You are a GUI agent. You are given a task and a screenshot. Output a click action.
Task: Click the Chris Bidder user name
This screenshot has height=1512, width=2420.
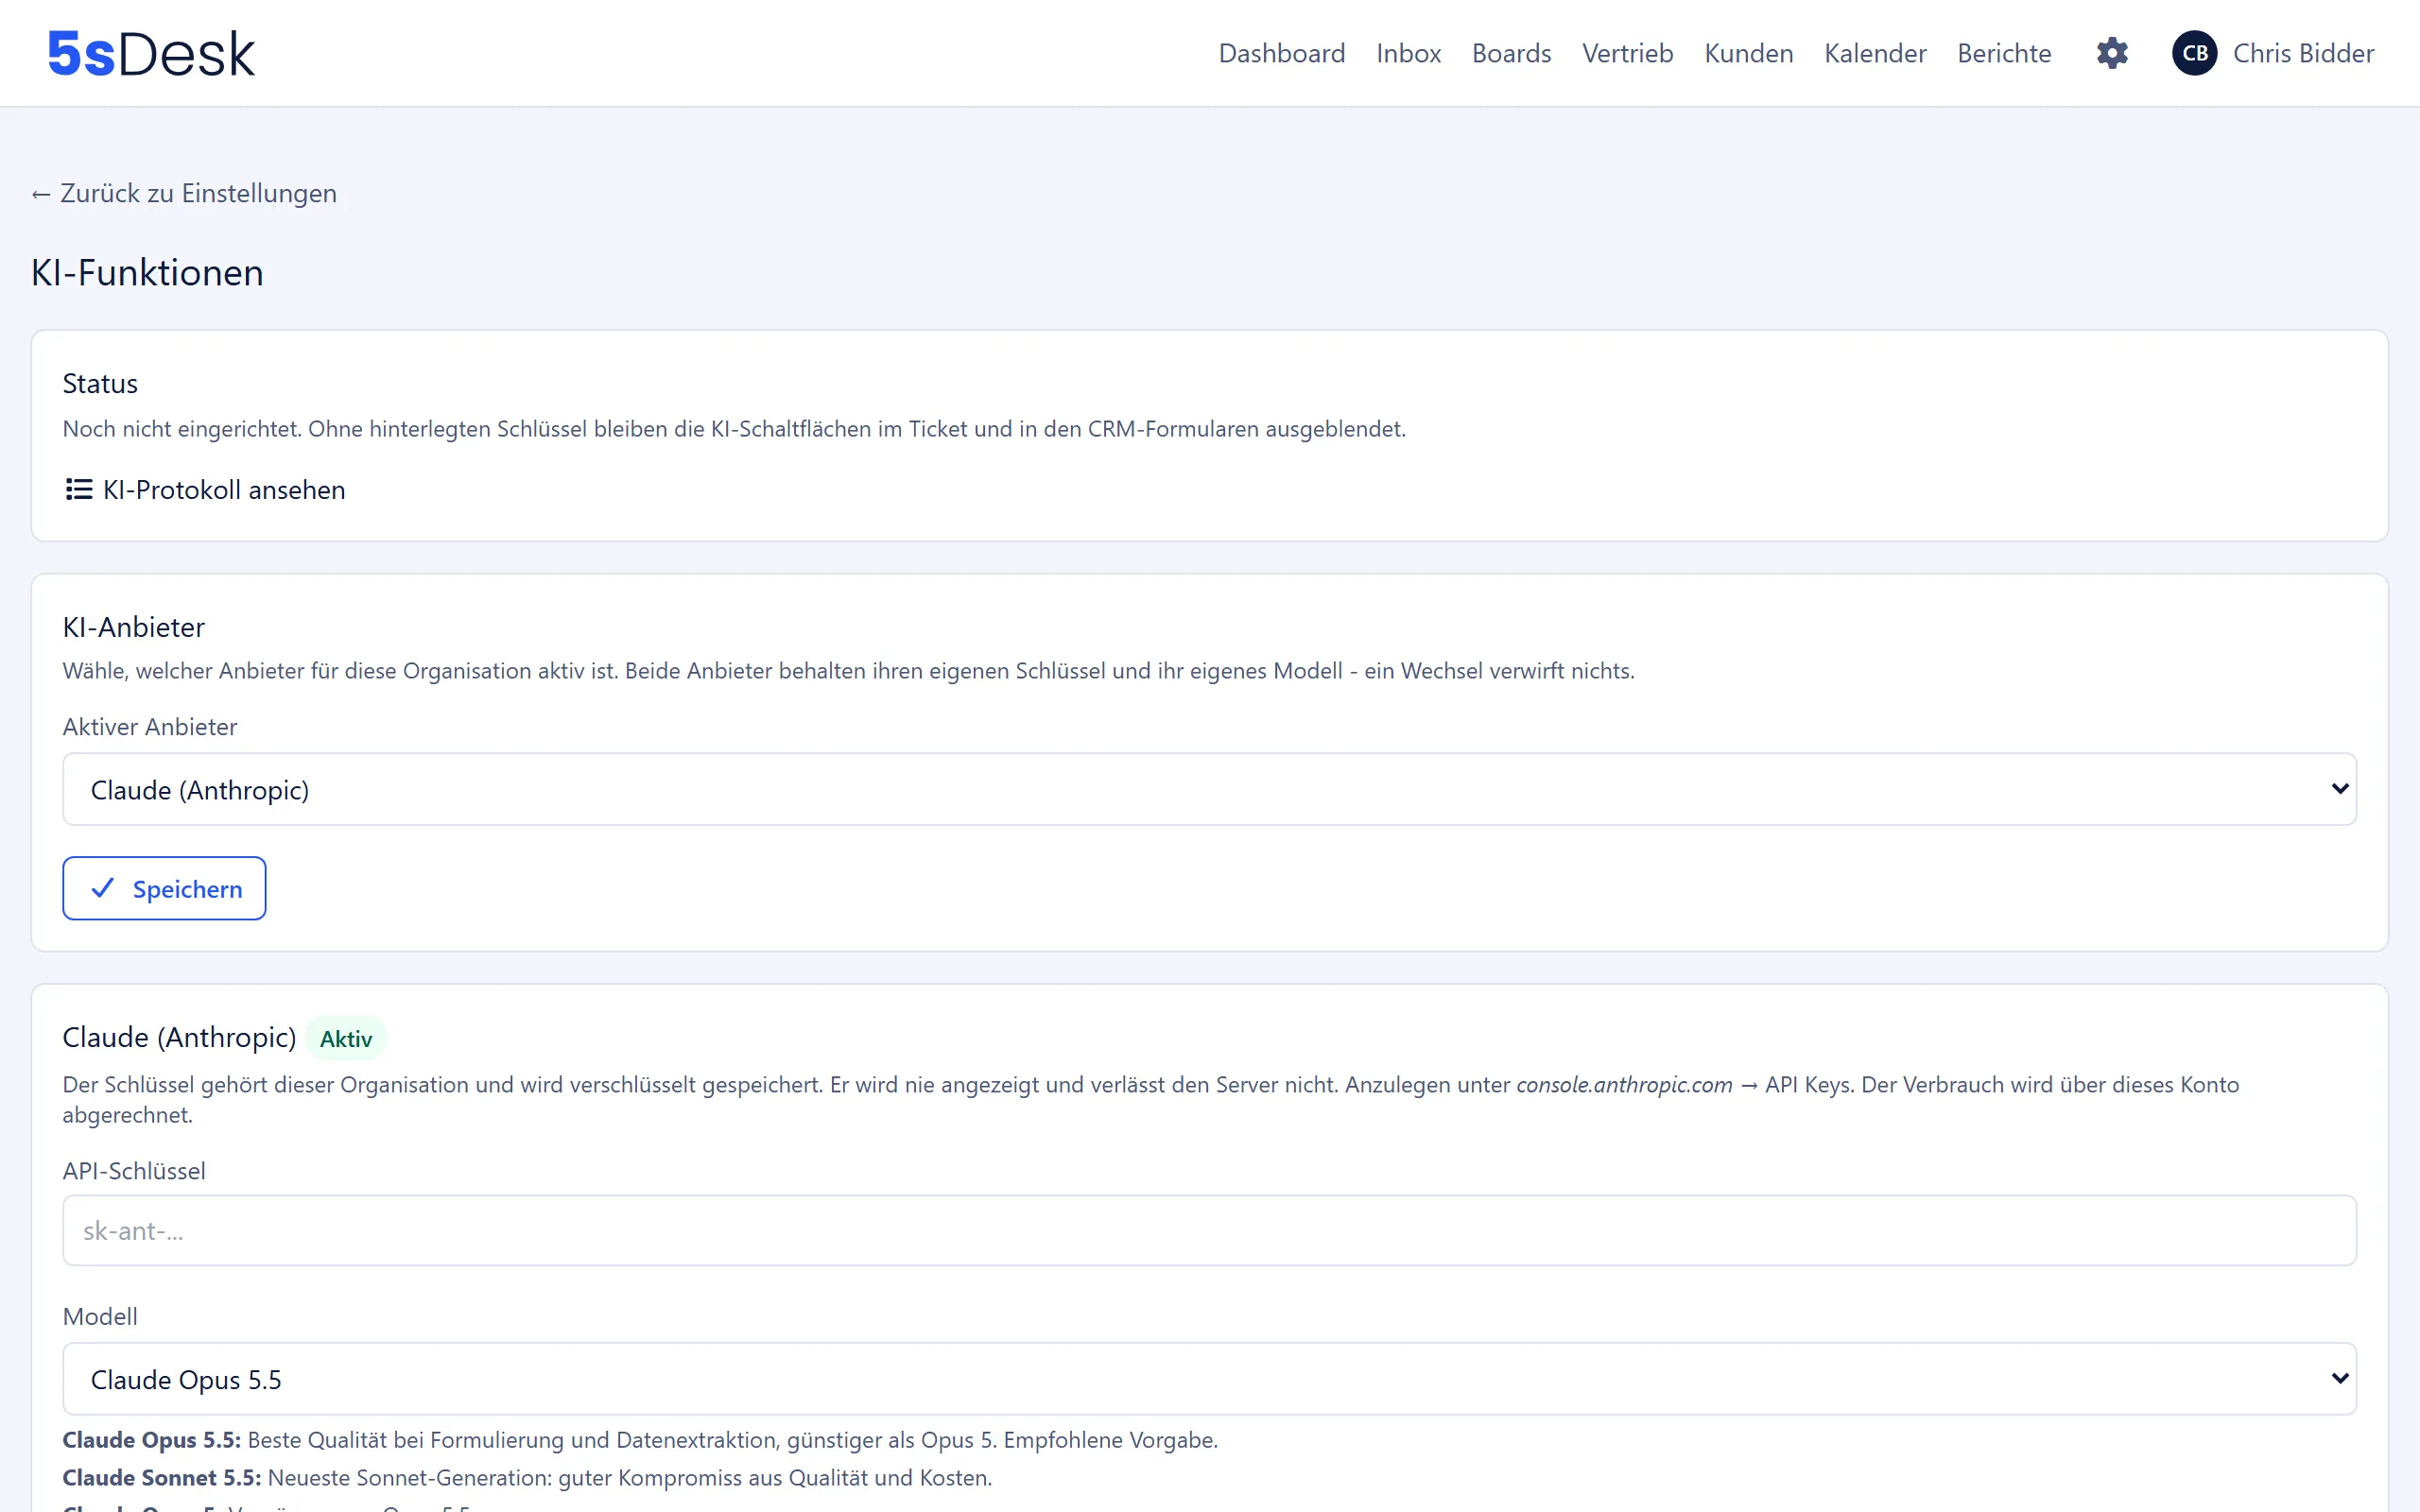click(x=2303, y=53)
